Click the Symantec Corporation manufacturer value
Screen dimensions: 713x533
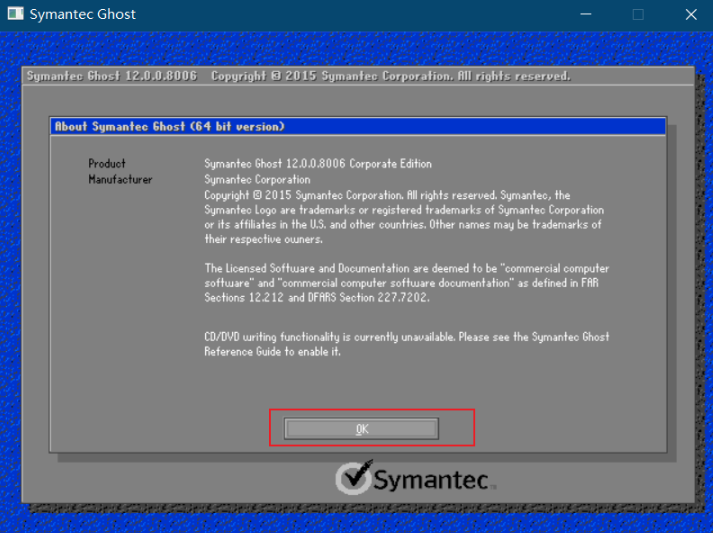pos(257,180)
